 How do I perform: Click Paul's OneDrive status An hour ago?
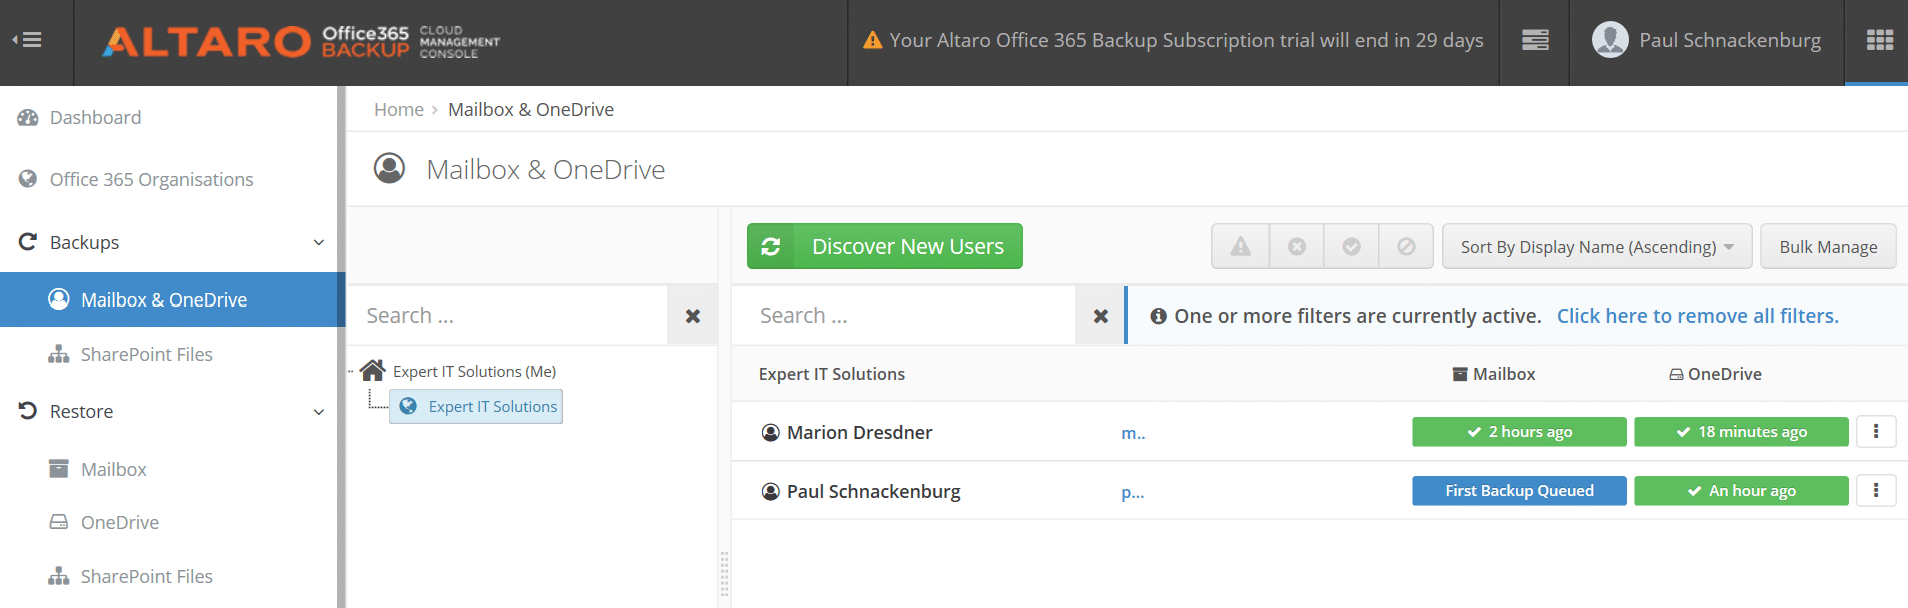[x=1741, y=491]
